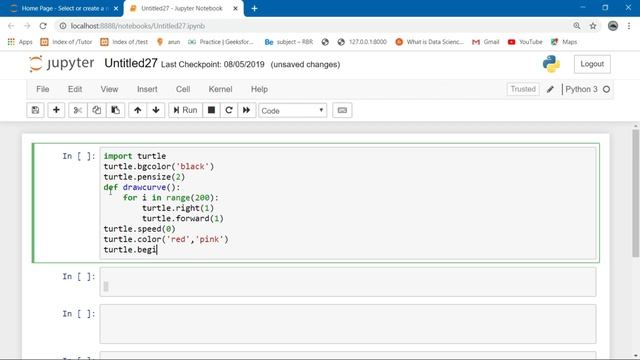
Task: Open the 'What is Data Science' bookmark
Action: point(429,42)
